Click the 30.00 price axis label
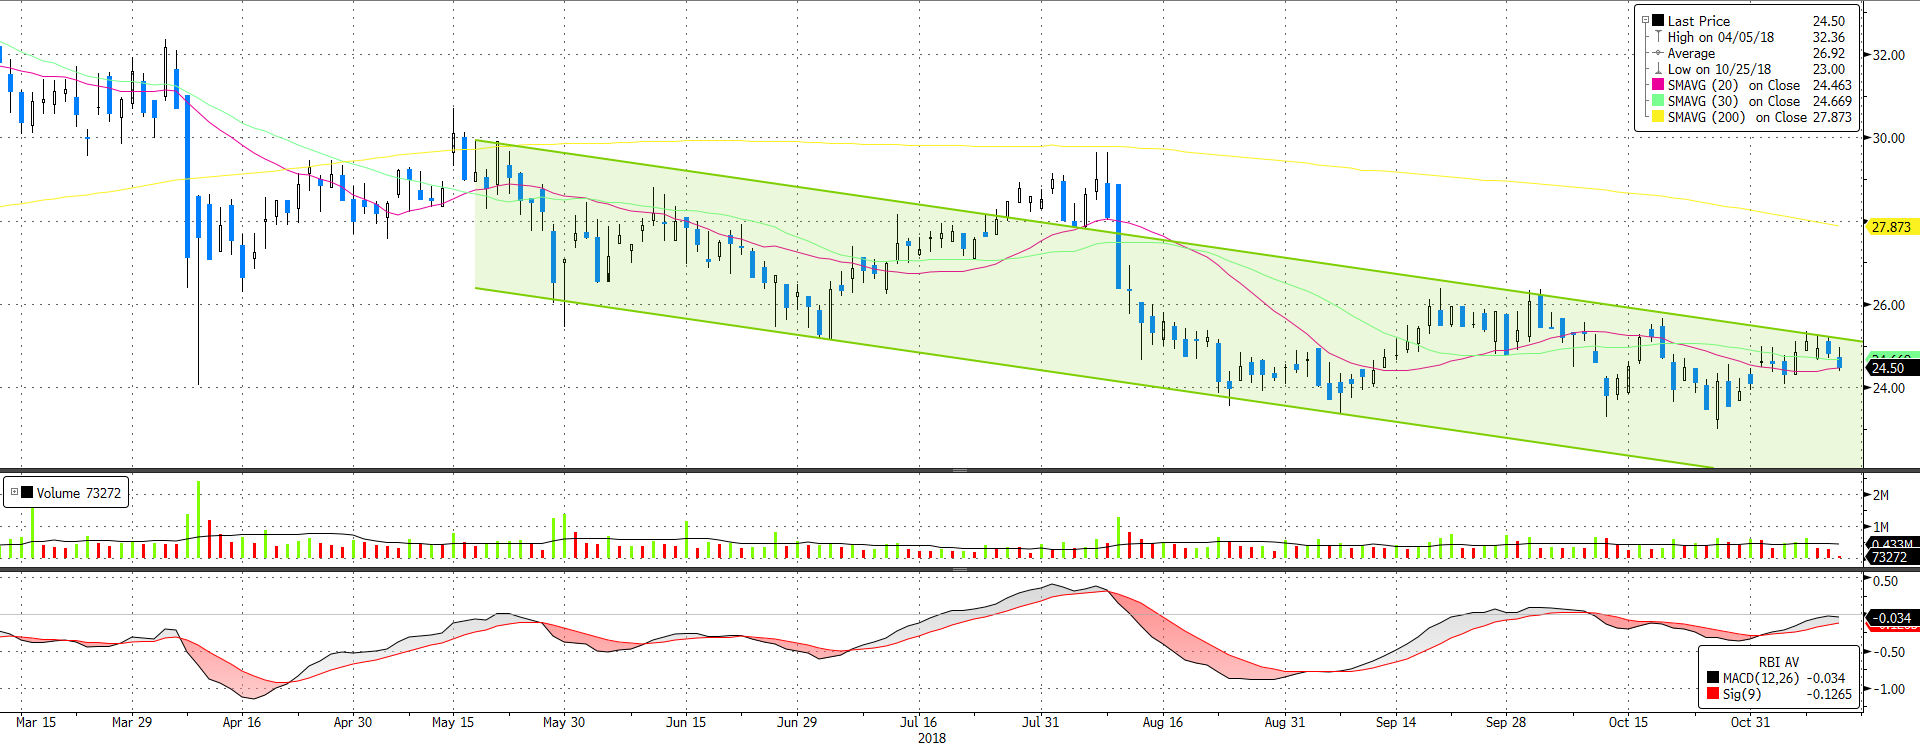The width and height of the screenshot is (1920, 745). pyautogui.click(x=1889, y=138)
